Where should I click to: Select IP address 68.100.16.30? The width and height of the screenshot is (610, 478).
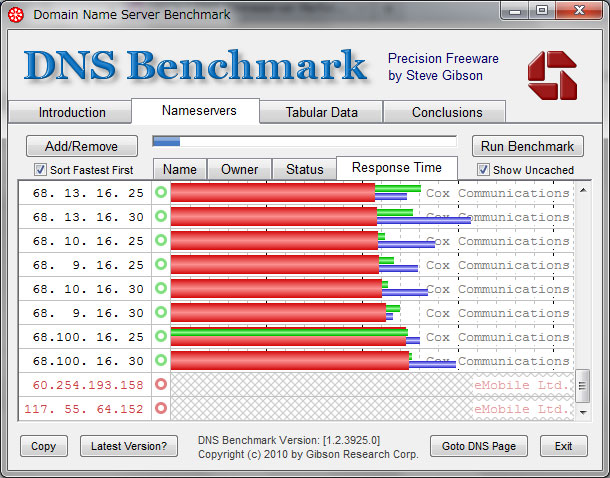(x=88, y=361)
